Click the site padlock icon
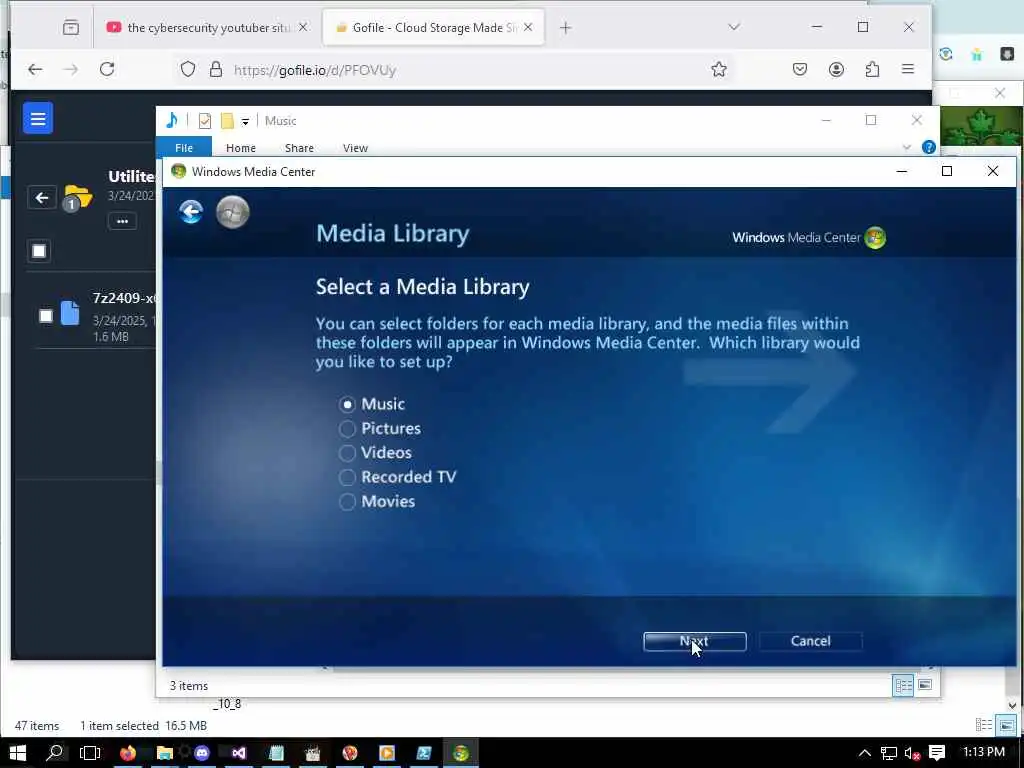The image size is (1024, 768). 216,69
